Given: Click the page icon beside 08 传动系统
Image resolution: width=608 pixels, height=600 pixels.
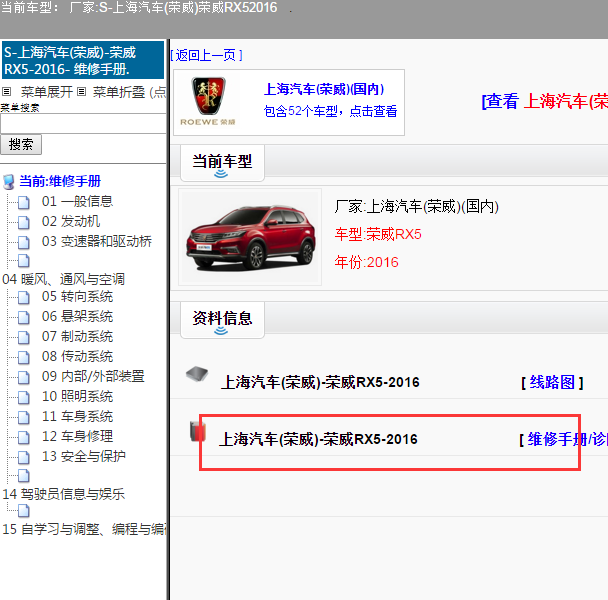Looking at the screenshot, I should pos(24,358).
